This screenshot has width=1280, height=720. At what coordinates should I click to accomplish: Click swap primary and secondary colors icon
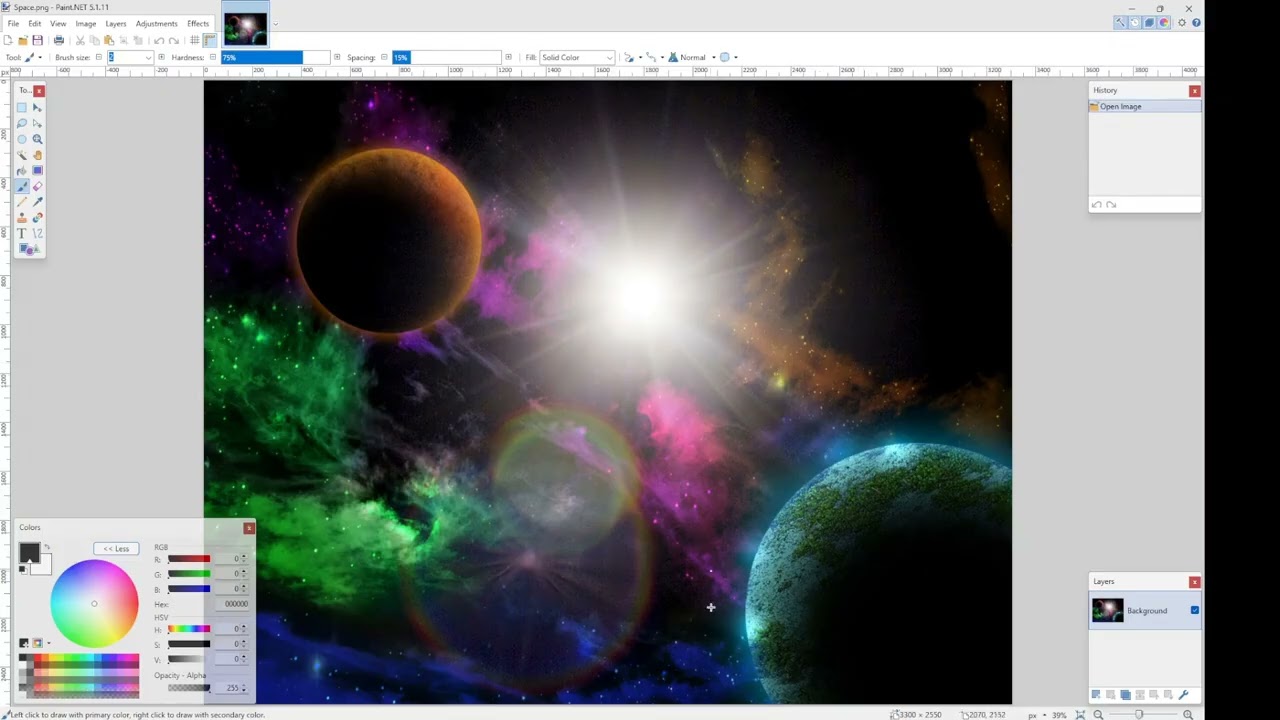tap(46, 547)
